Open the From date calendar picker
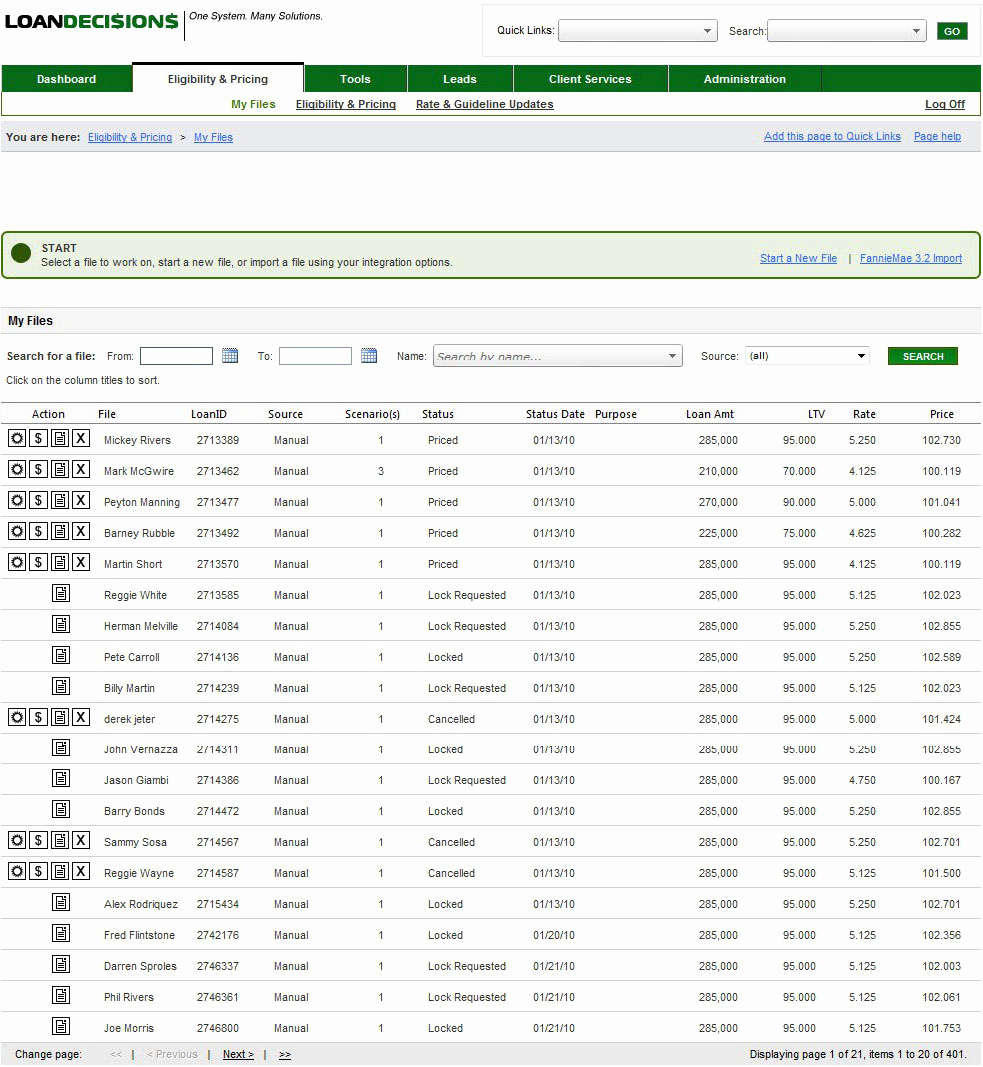The height and width of the screenshot is (1067, 983). pos(230,356)
